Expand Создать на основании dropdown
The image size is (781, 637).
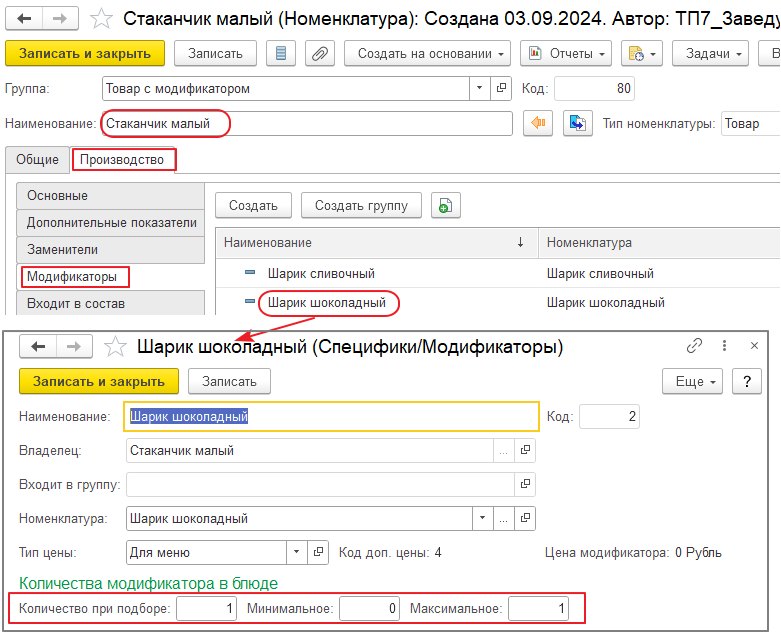pos(427,53)
